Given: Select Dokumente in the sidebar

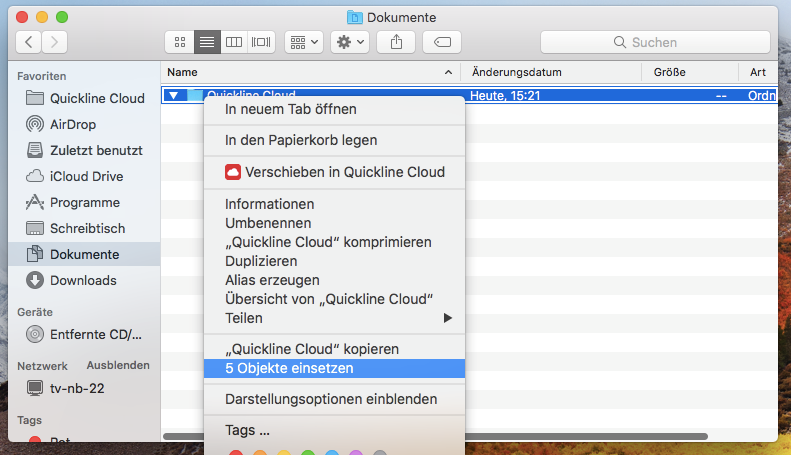Looking at the screenshot, I should pos(85,254).
